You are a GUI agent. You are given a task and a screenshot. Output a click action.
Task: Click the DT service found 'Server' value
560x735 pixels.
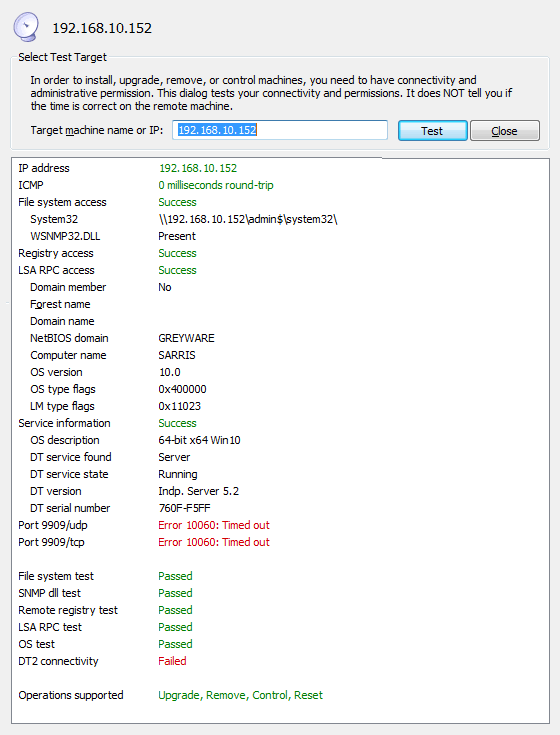[174, 457]
